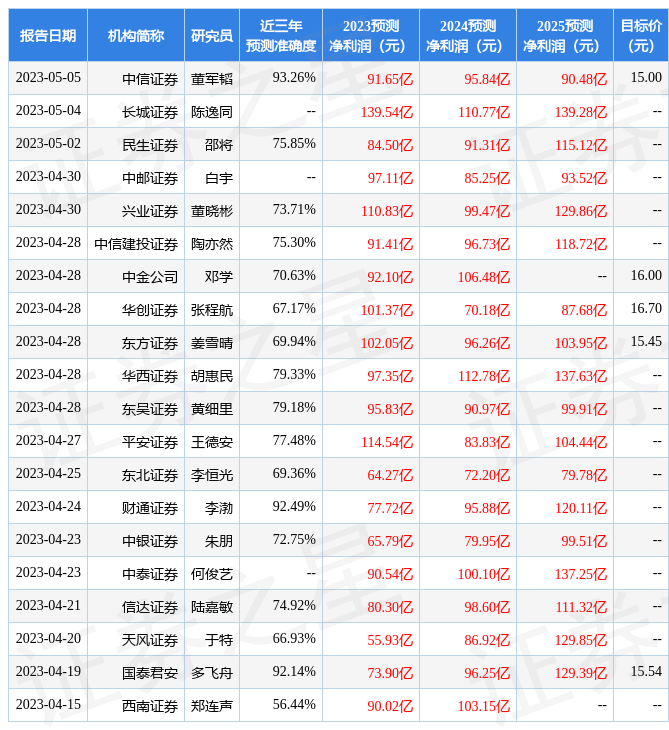The image size is (669, 730).
Task: Click researcher name 黄细里
Action: [212, 409]
